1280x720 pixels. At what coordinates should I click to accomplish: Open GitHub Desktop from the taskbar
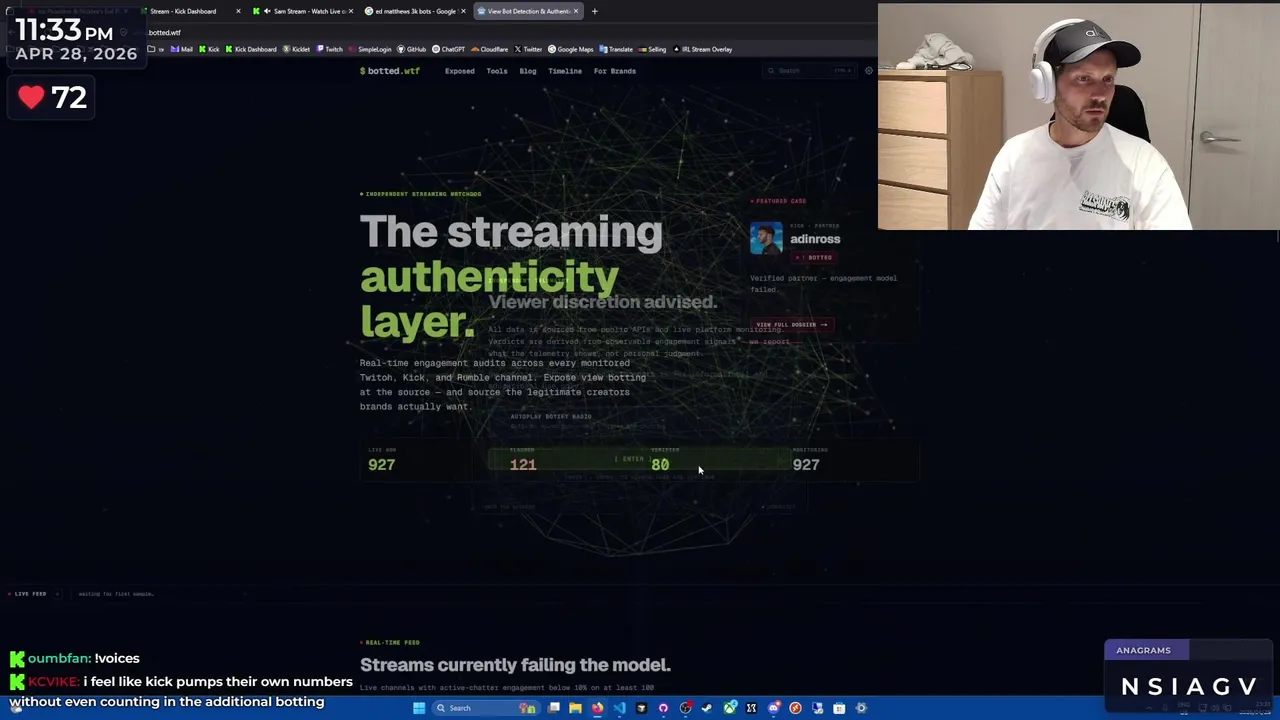663,708
